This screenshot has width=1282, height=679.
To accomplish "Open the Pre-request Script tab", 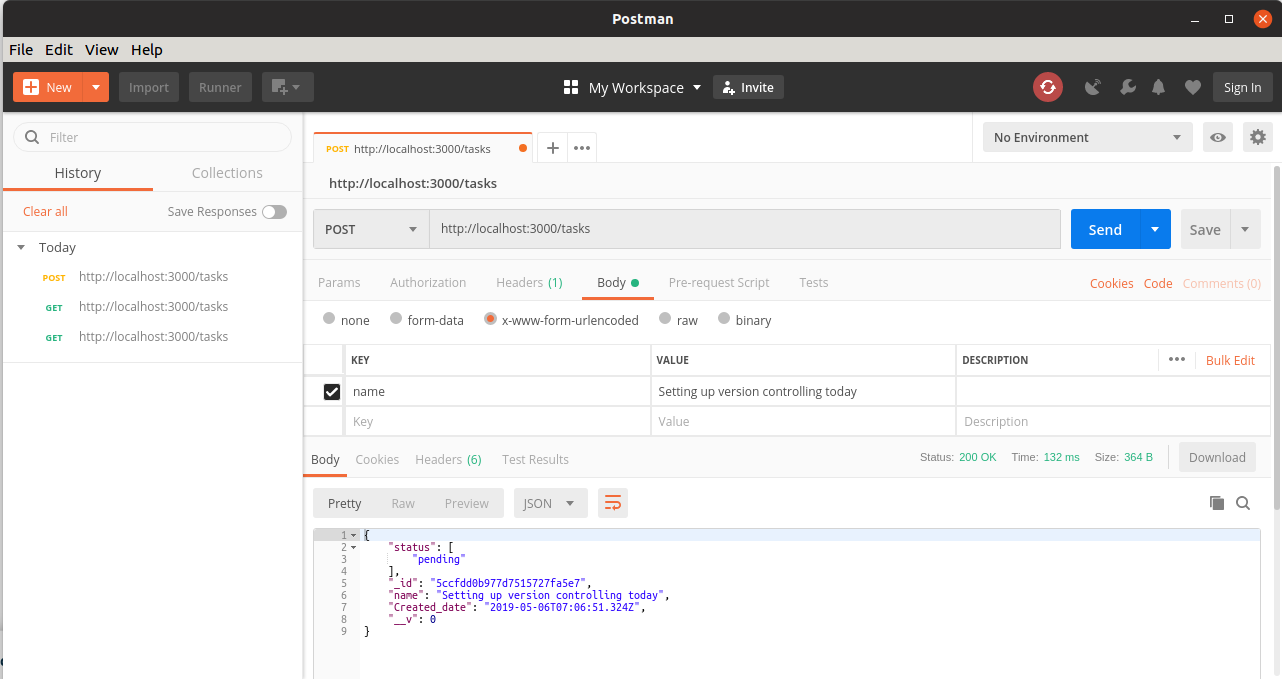I will (x=719, y=282).
